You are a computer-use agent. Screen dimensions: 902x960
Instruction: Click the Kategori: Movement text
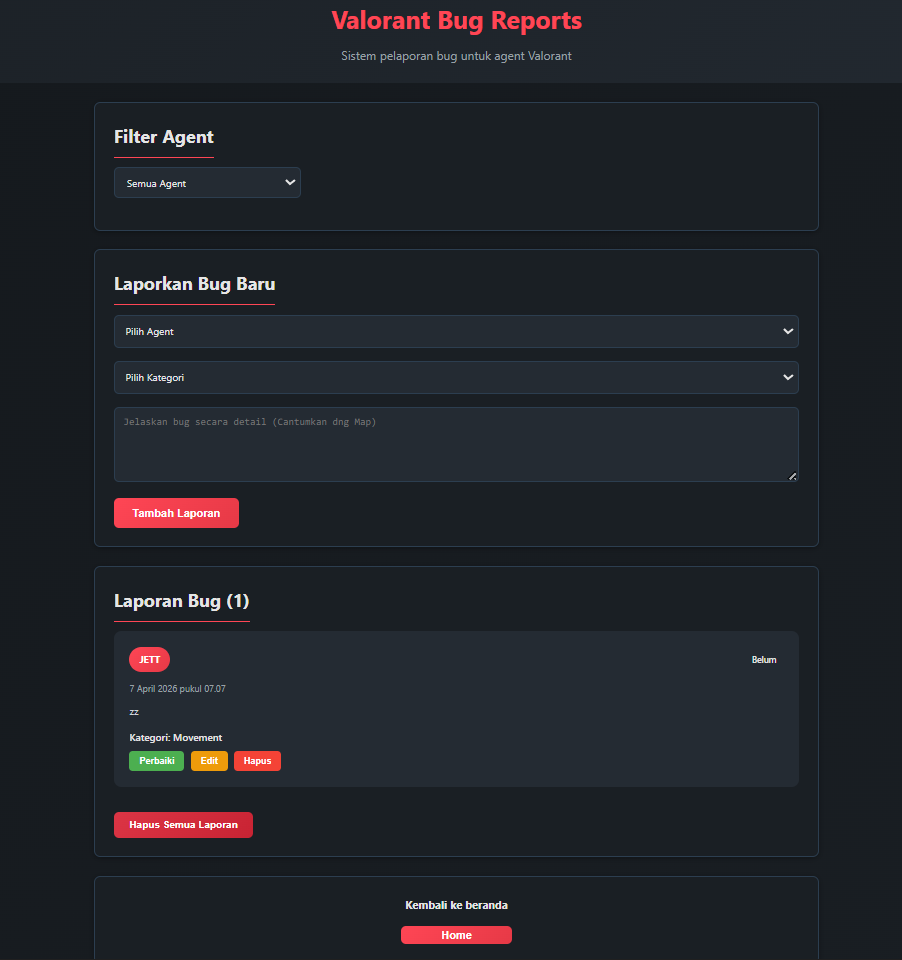tap(176, 738)
